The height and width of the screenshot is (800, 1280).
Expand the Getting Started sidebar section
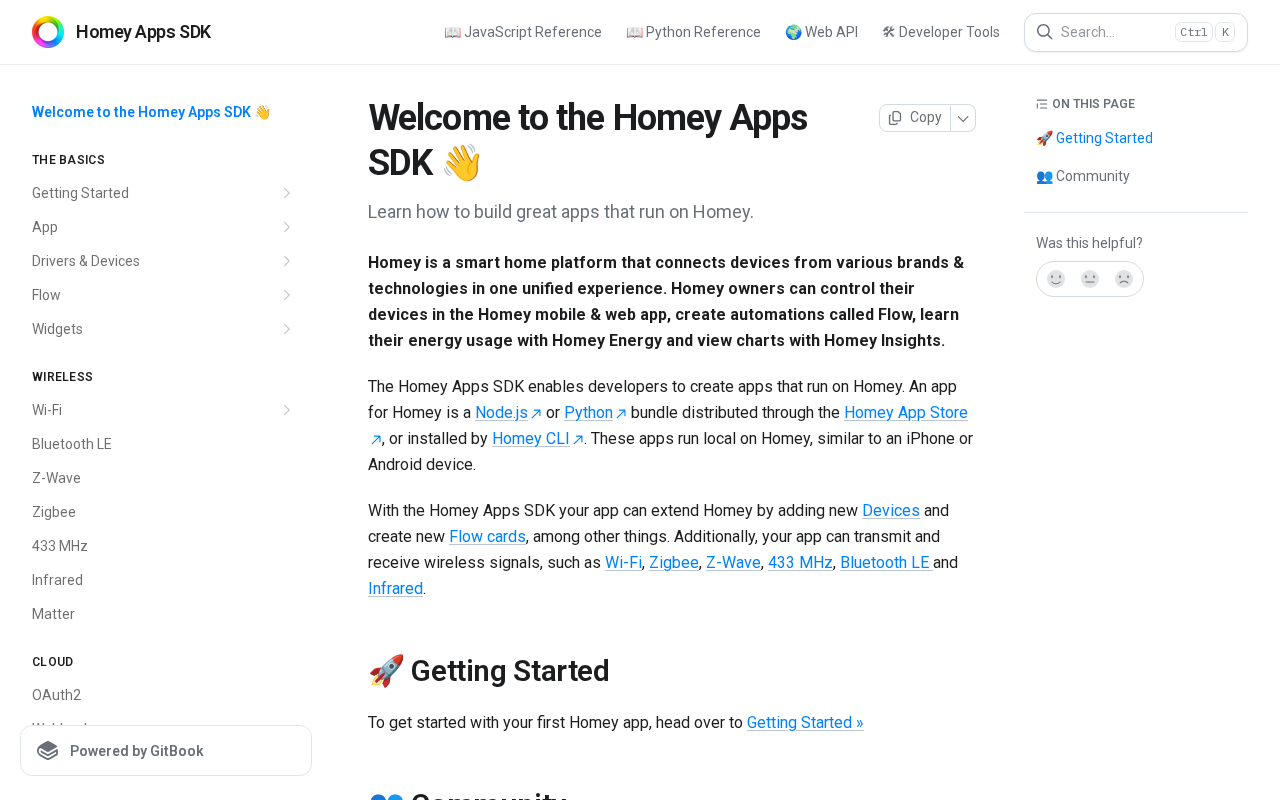point(286,193)
